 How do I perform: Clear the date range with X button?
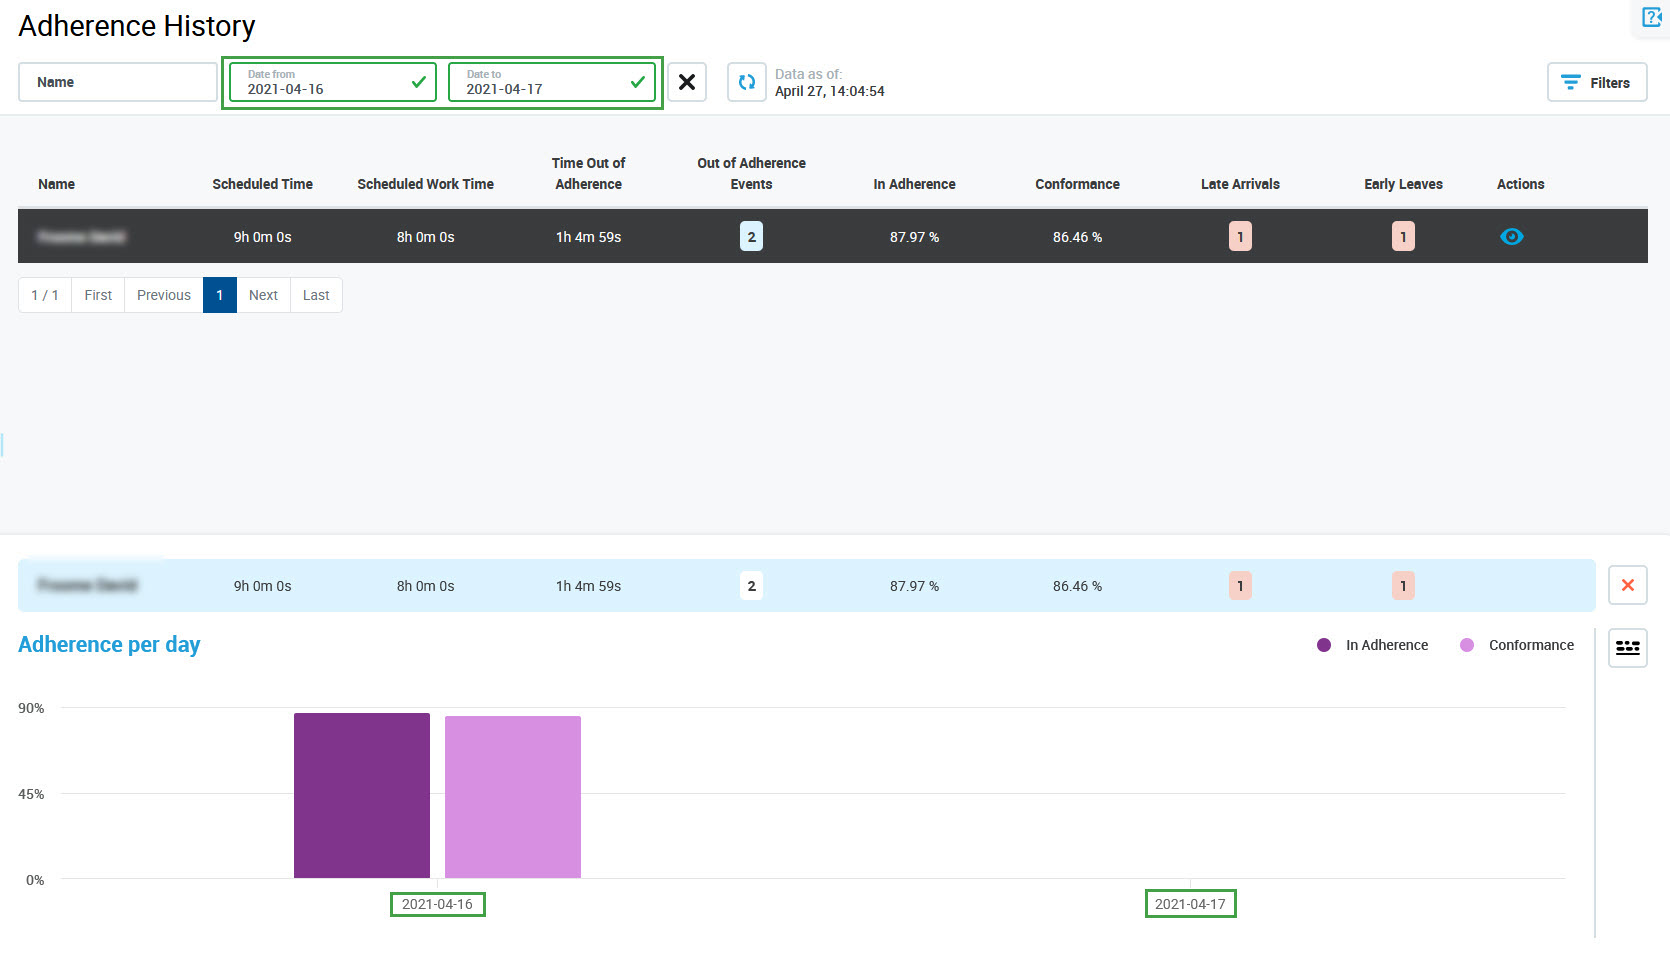coord(687,82)
